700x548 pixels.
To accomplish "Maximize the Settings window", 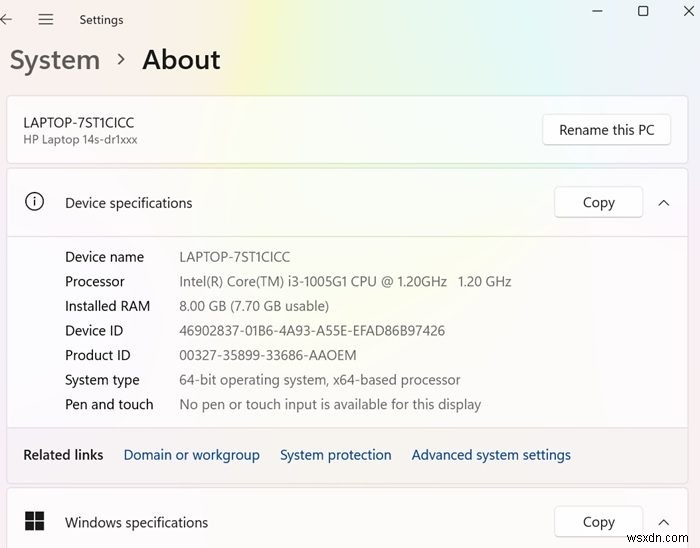I will tap(643, 11).
